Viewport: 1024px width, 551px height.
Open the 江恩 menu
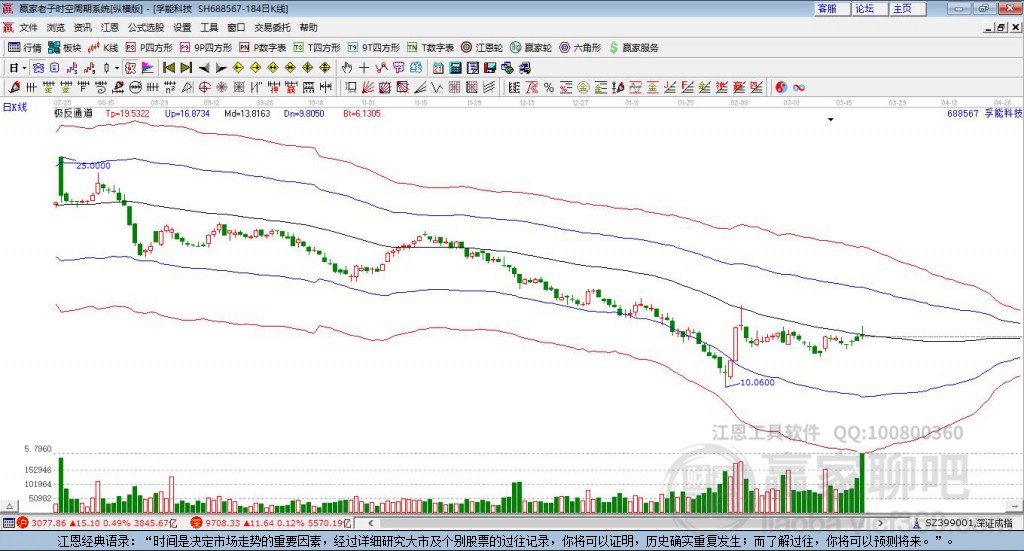pyautogui.click(x=110, y=27)
